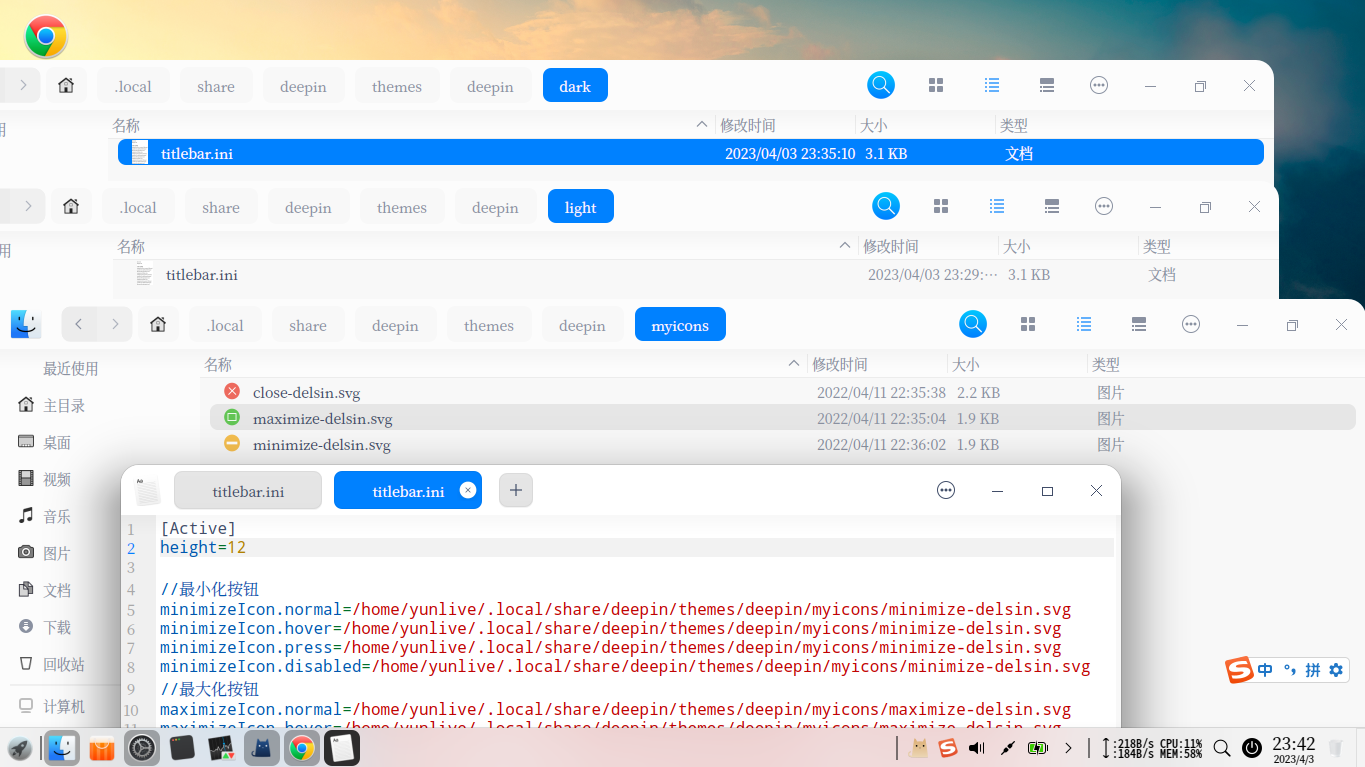Click the power button in the tray

[x=1251, y=748]
